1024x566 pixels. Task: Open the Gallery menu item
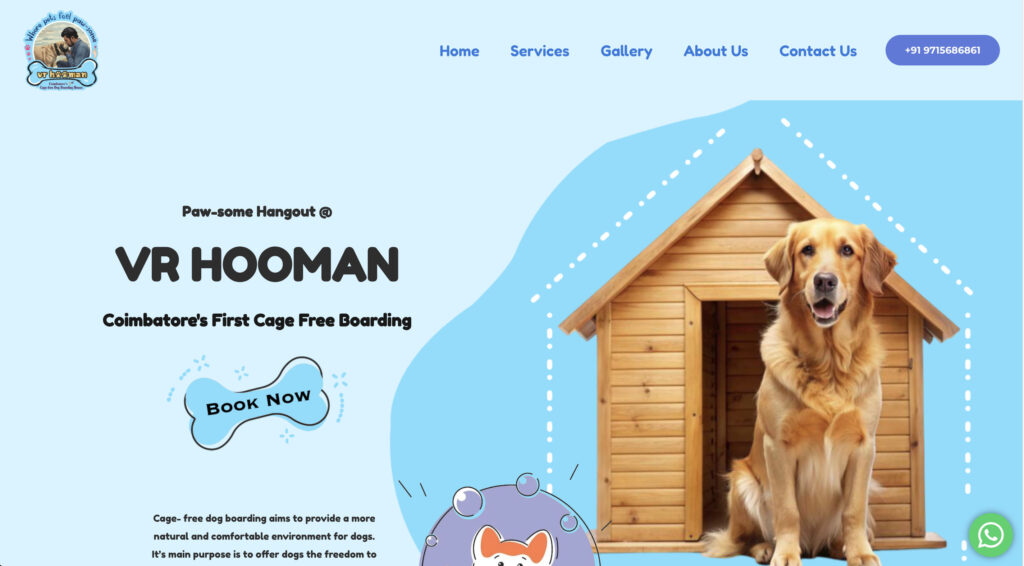(626, 51)
